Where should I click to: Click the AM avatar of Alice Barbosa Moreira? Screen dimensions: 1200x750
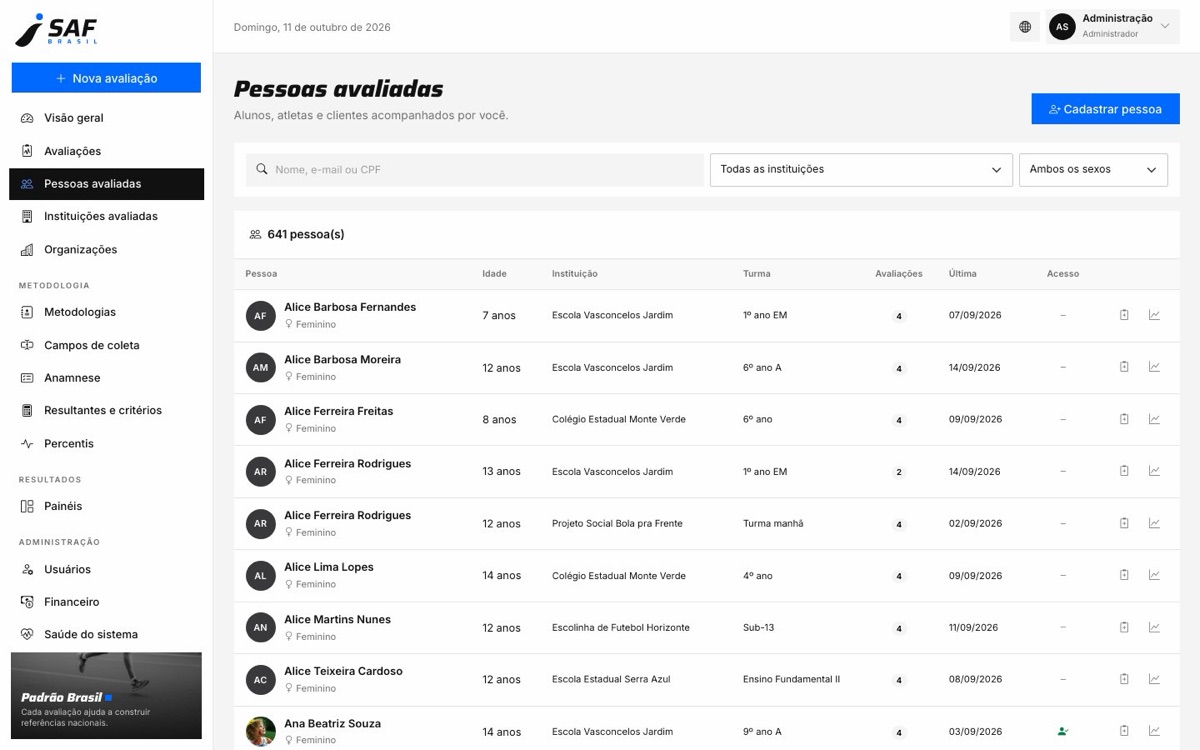coord(260,367)
